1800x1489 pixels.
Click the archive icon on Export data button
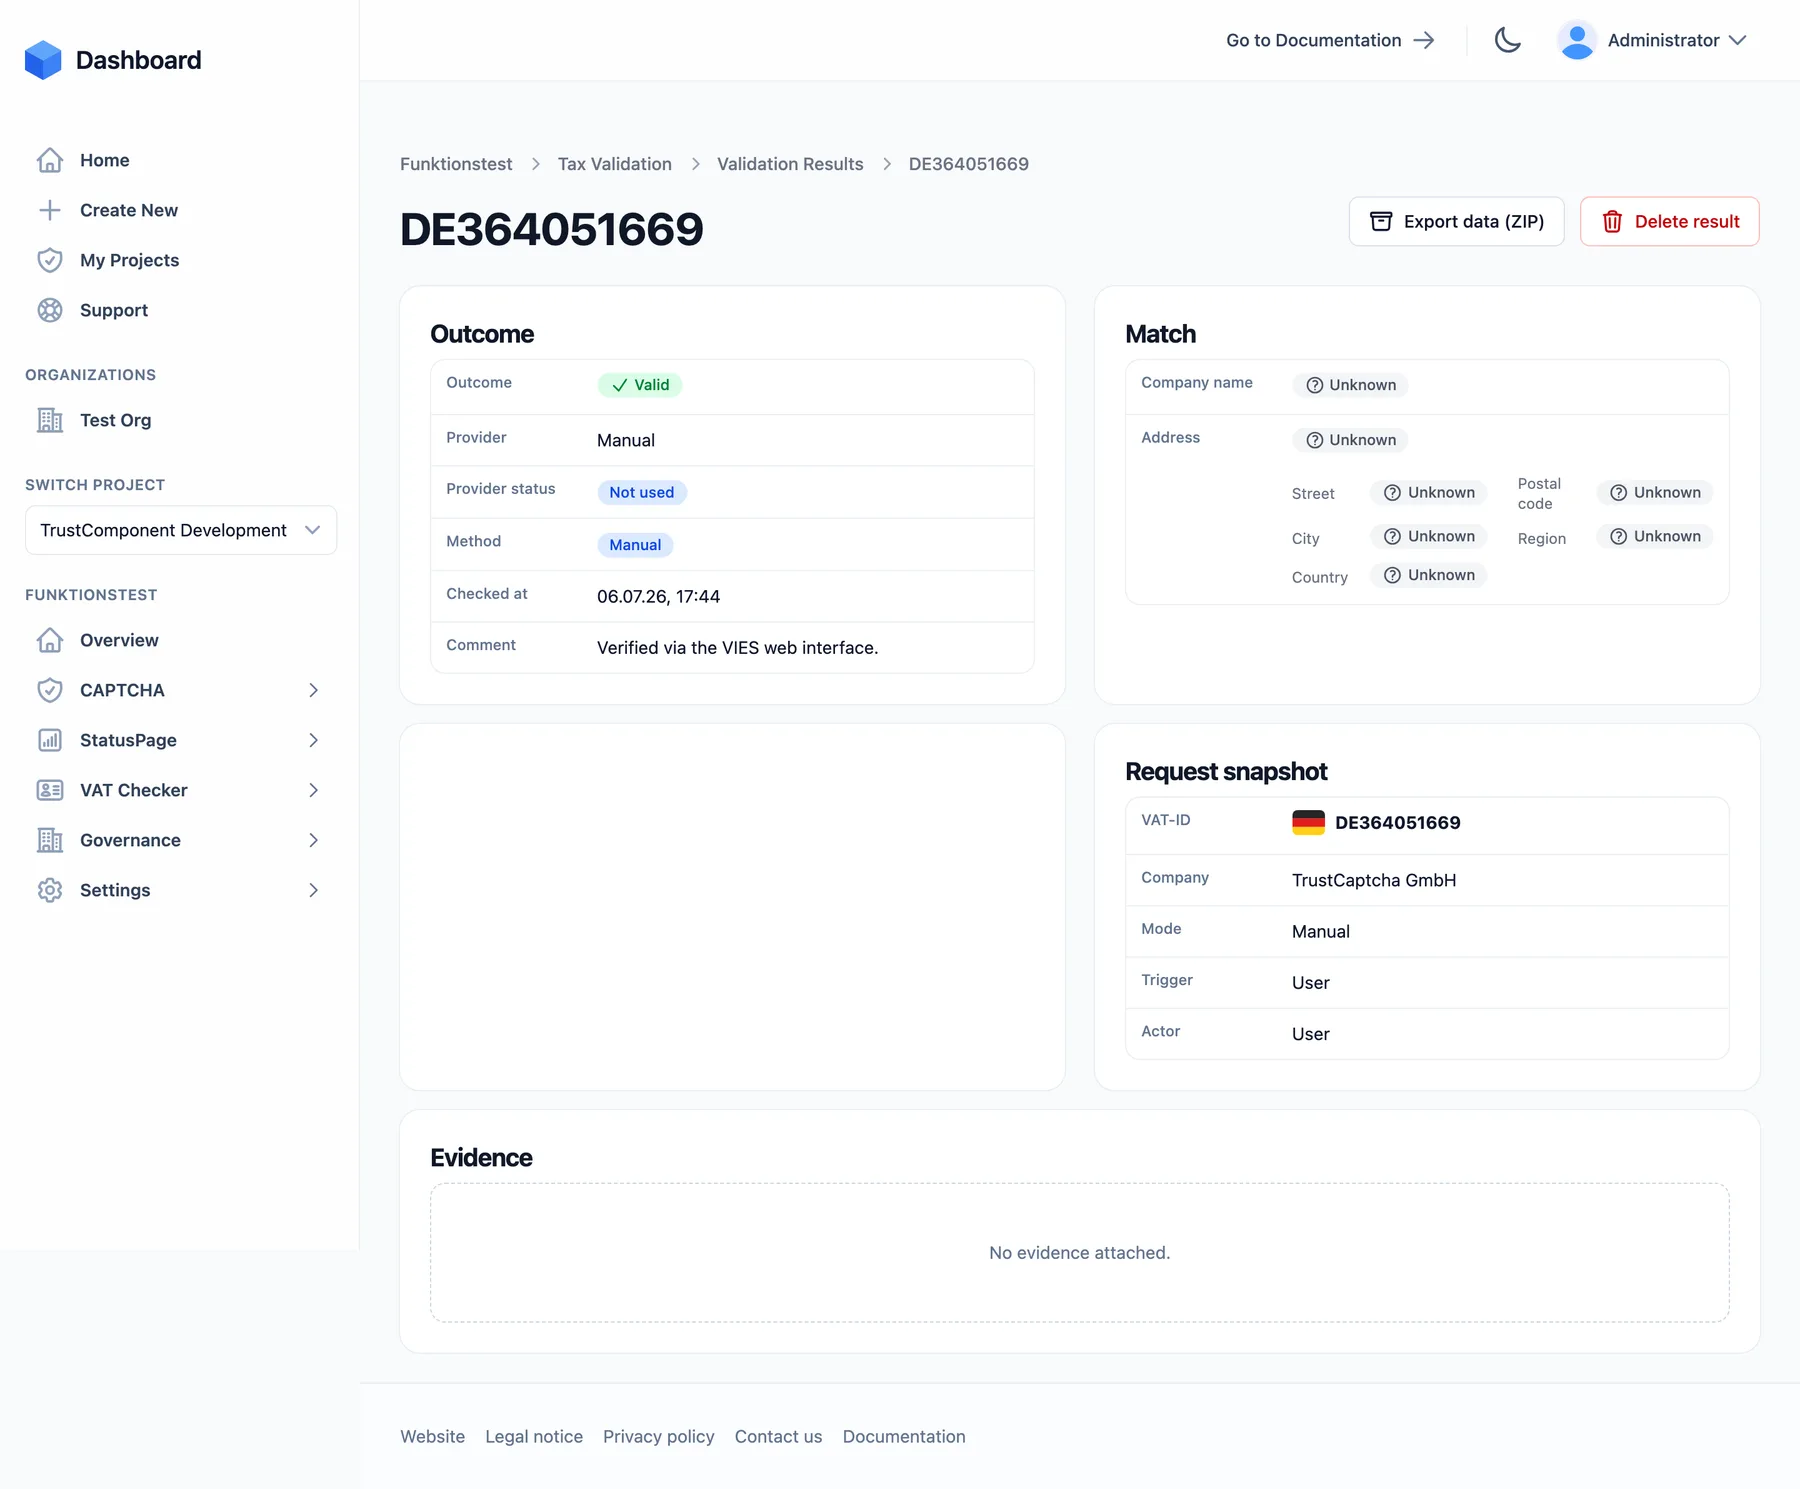point(1381,221)
